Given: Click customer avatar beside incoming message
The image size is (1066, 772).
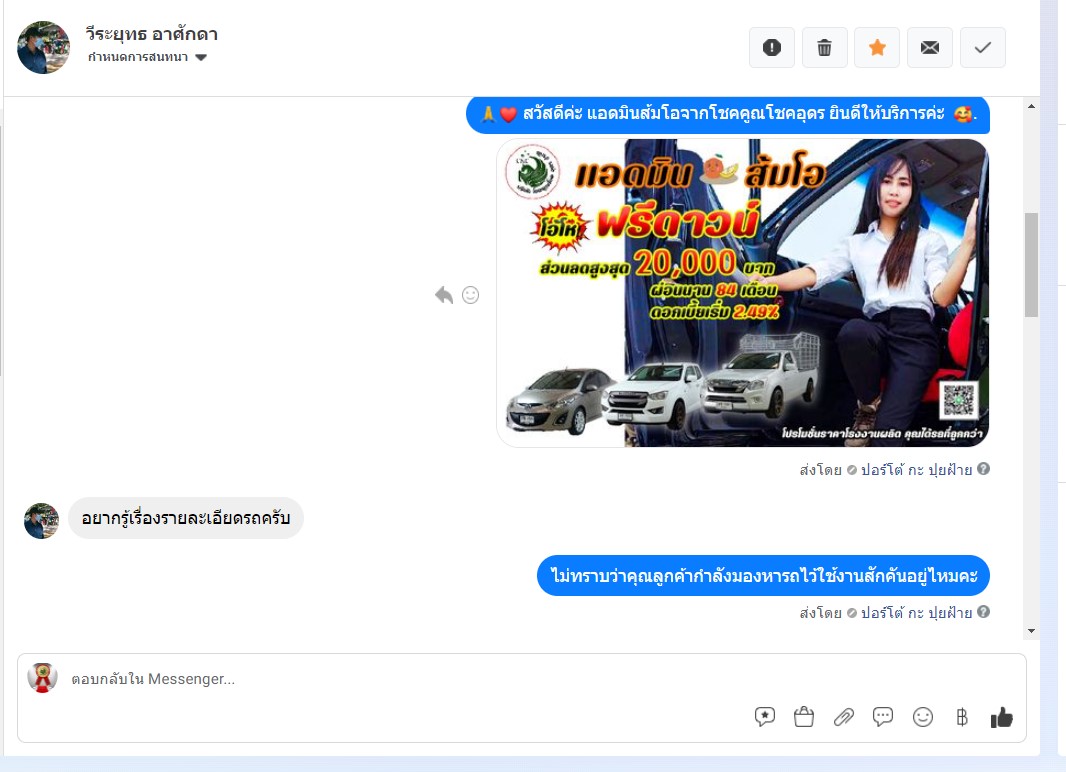Looking at the screenshot, I should [x=41, y=521].
